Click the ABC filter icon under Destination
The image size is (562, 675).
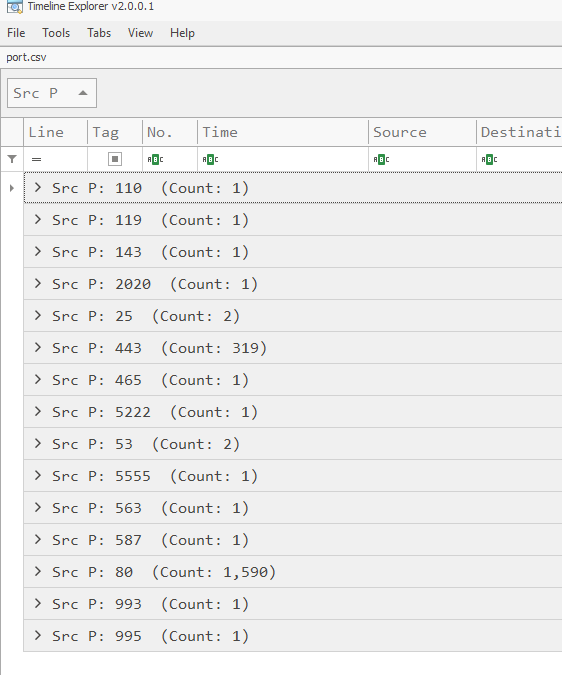click(x=489, y=160)
